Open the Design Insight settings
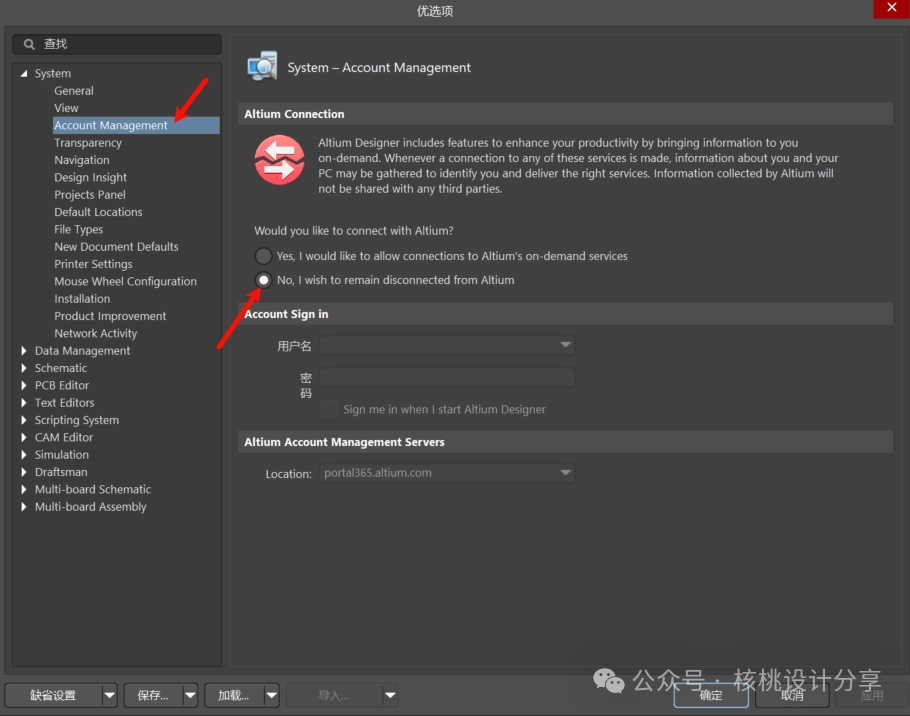Screen dimensions: 910x716 point(90,177)
